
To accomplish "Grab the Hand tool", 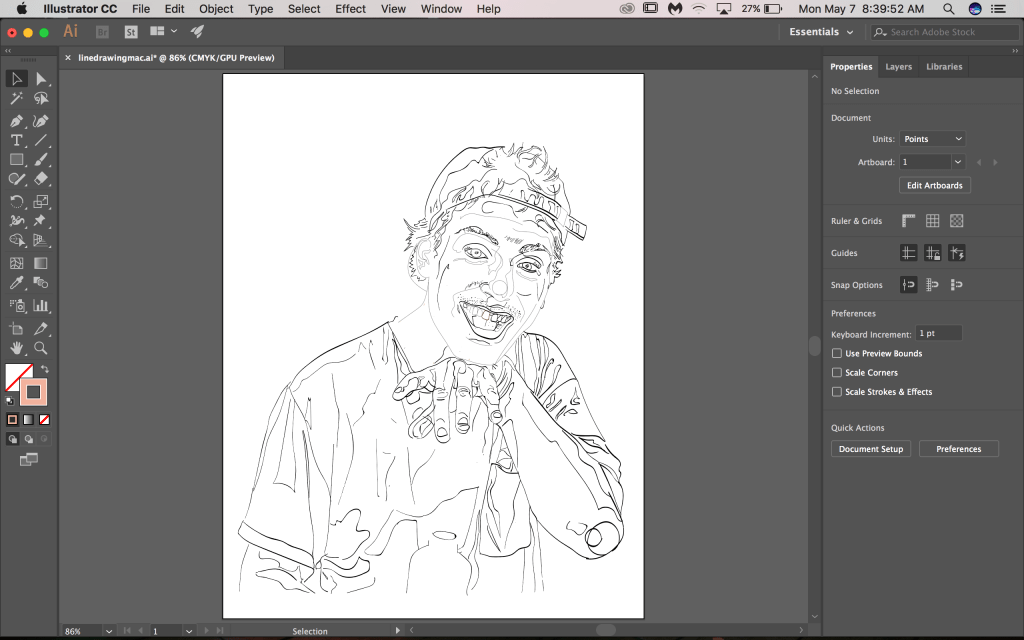I will (16, 348).
